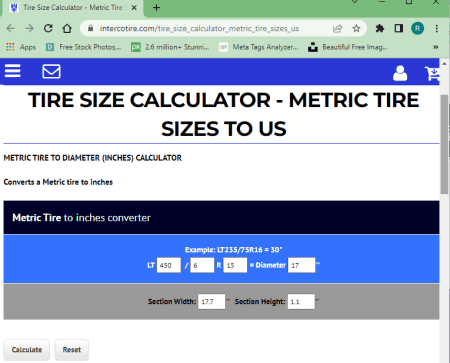Click 'METRIC TIRE TO DIAMETER (INCHES) CALCULATOR' text
Viewport: 450px width, 363px height.
(93, 158)
